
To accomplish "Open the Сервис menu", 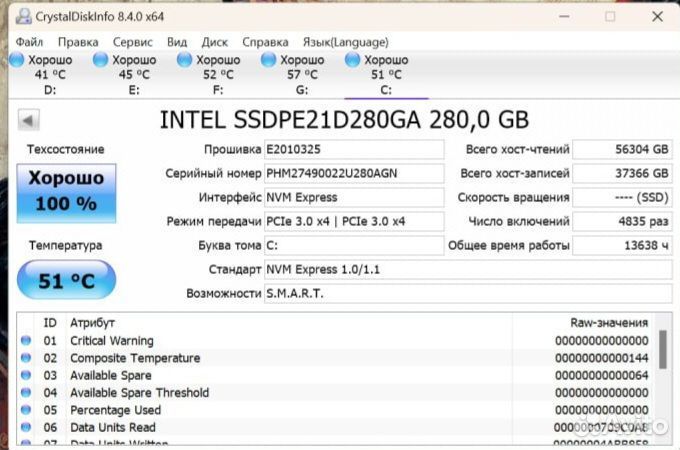I will click(133, 42).
